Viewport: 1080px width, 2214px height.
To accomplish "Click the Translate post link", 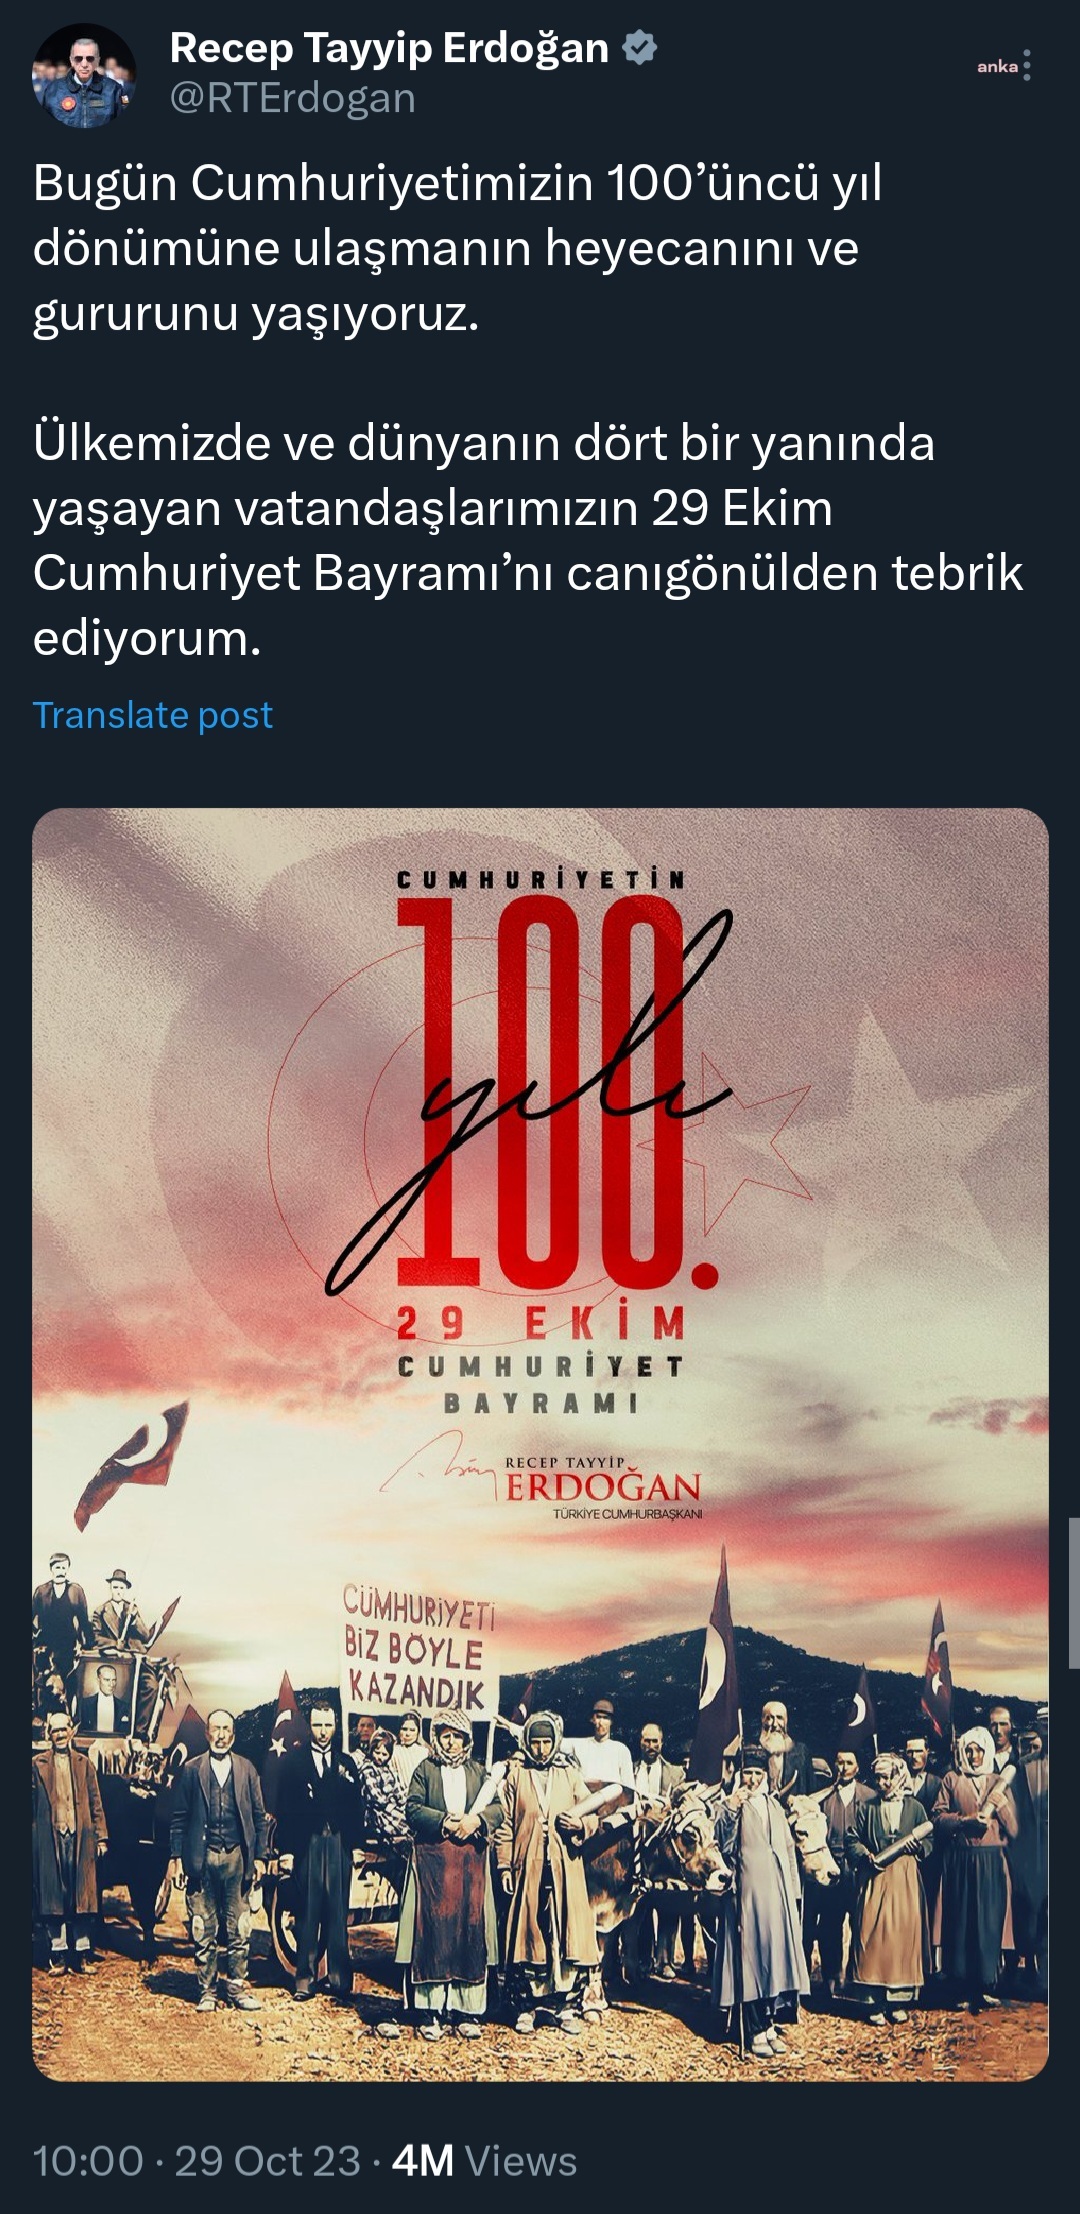I will click(153, 715).
